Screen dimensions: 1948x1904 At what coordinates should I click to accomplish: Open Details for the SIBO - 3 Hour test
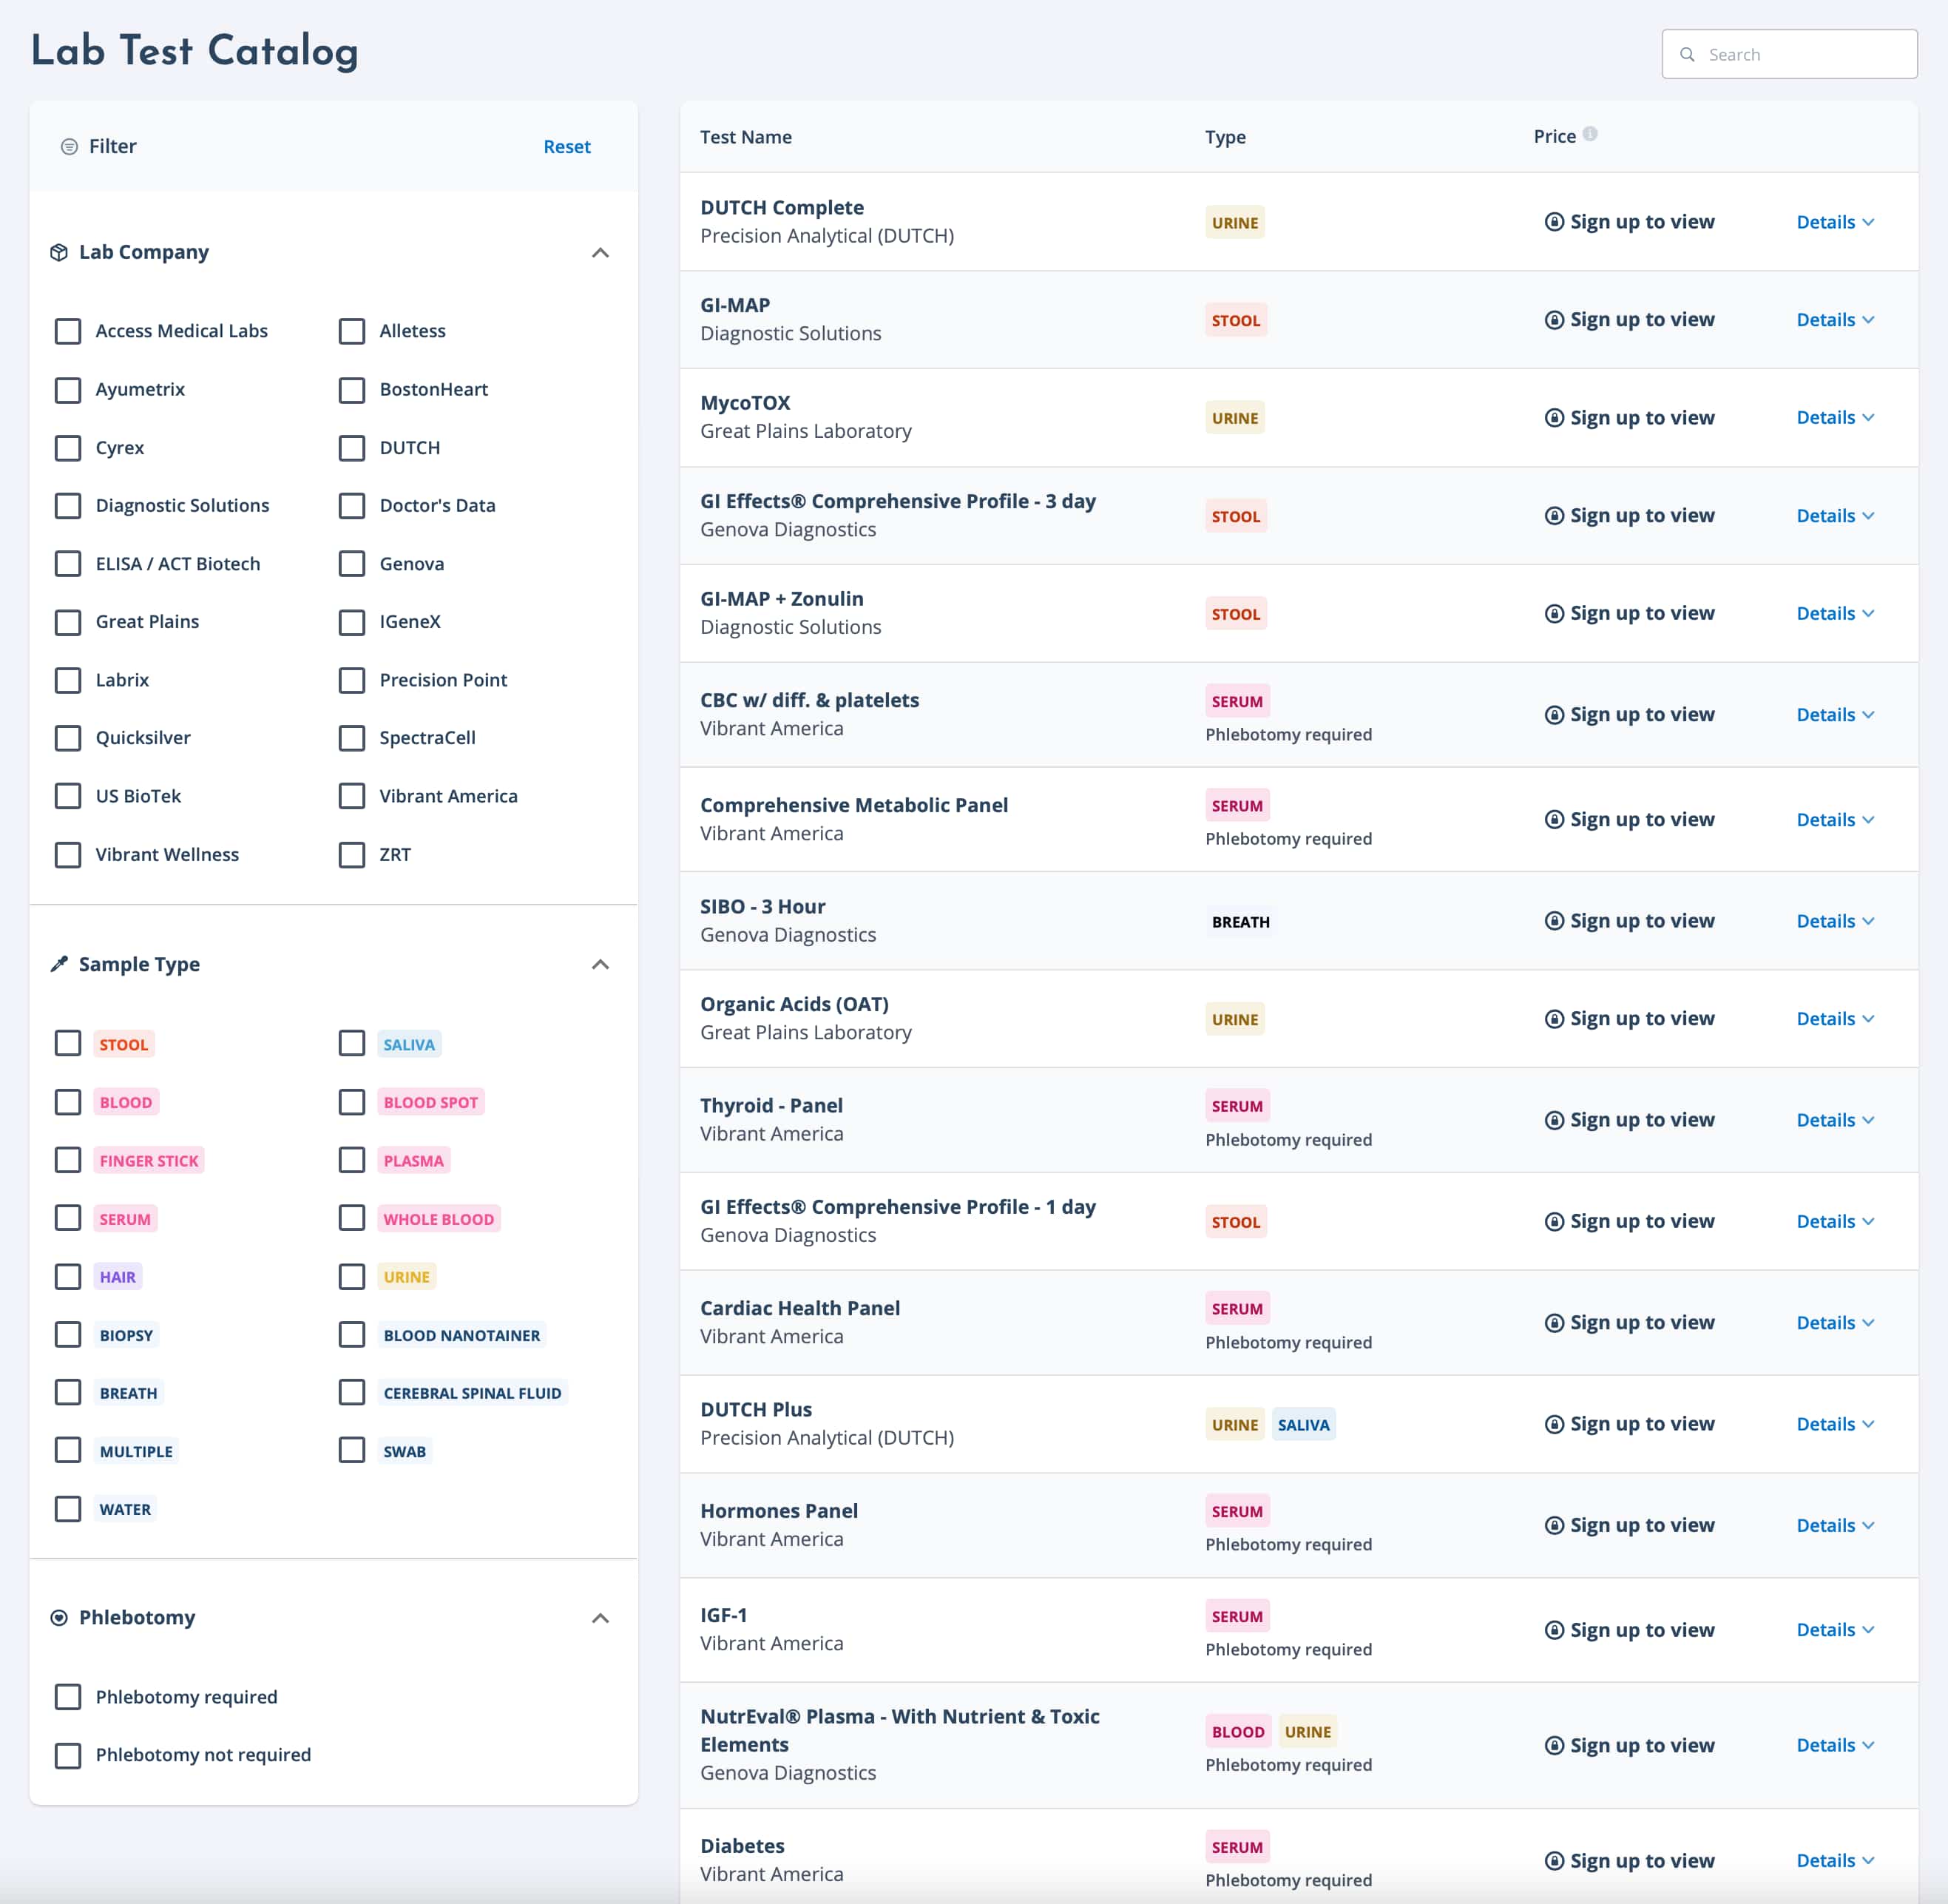tap(1836, 920)
